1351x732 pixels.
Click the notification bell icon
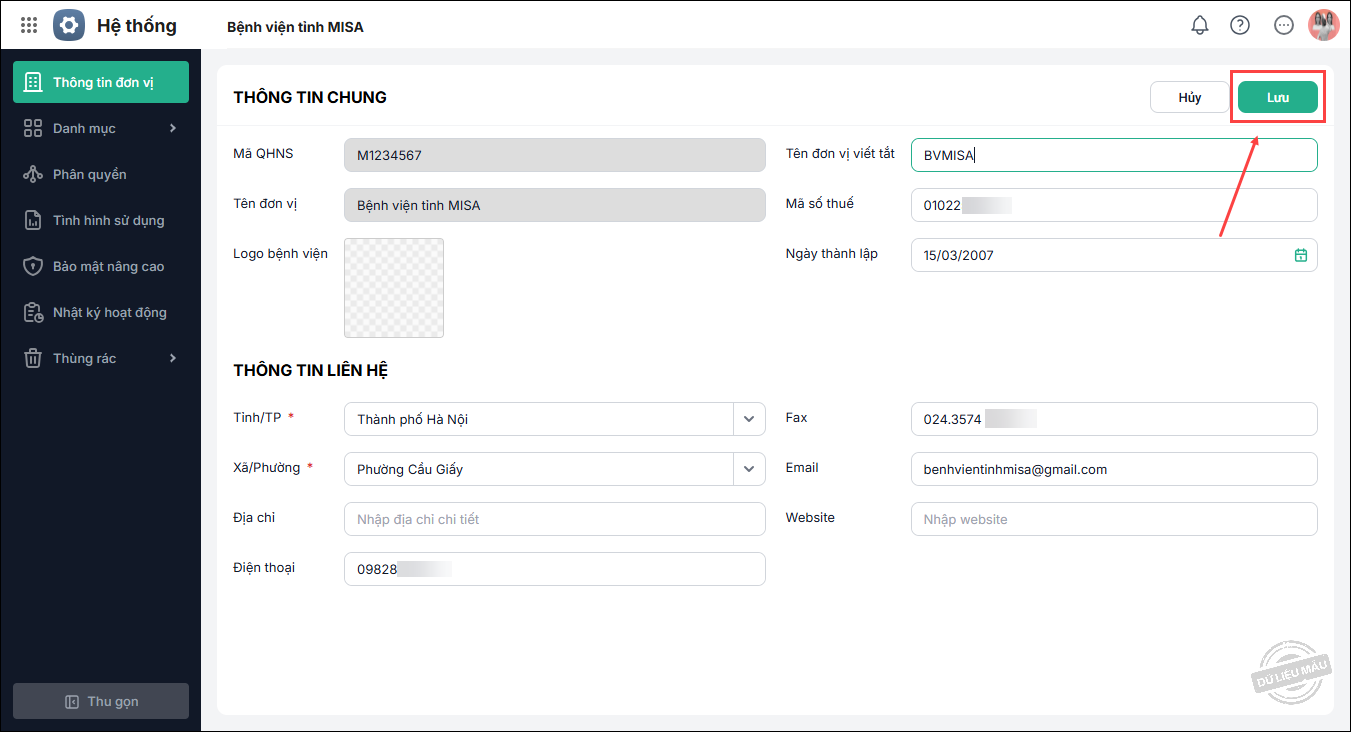point(1200,25)
